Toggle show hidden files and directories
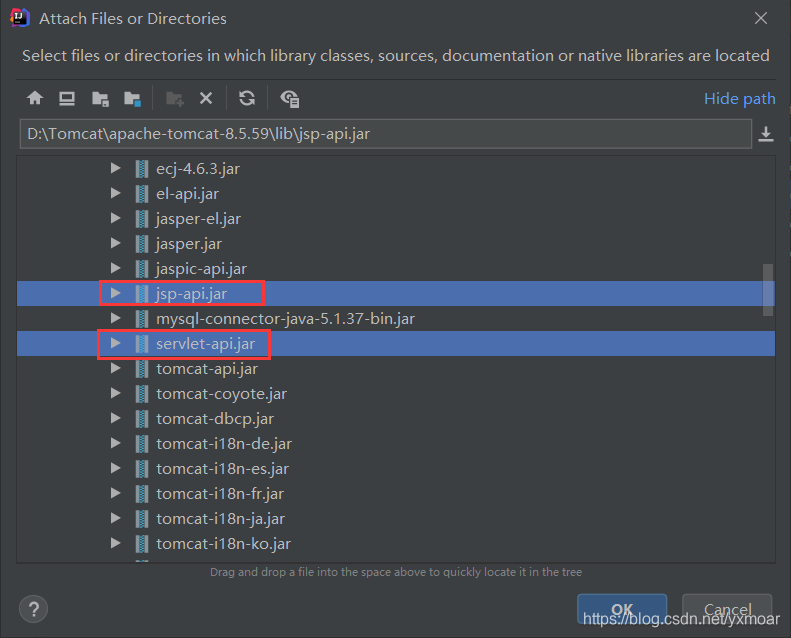This screenshot has height=638, width=791. (290, 98)
